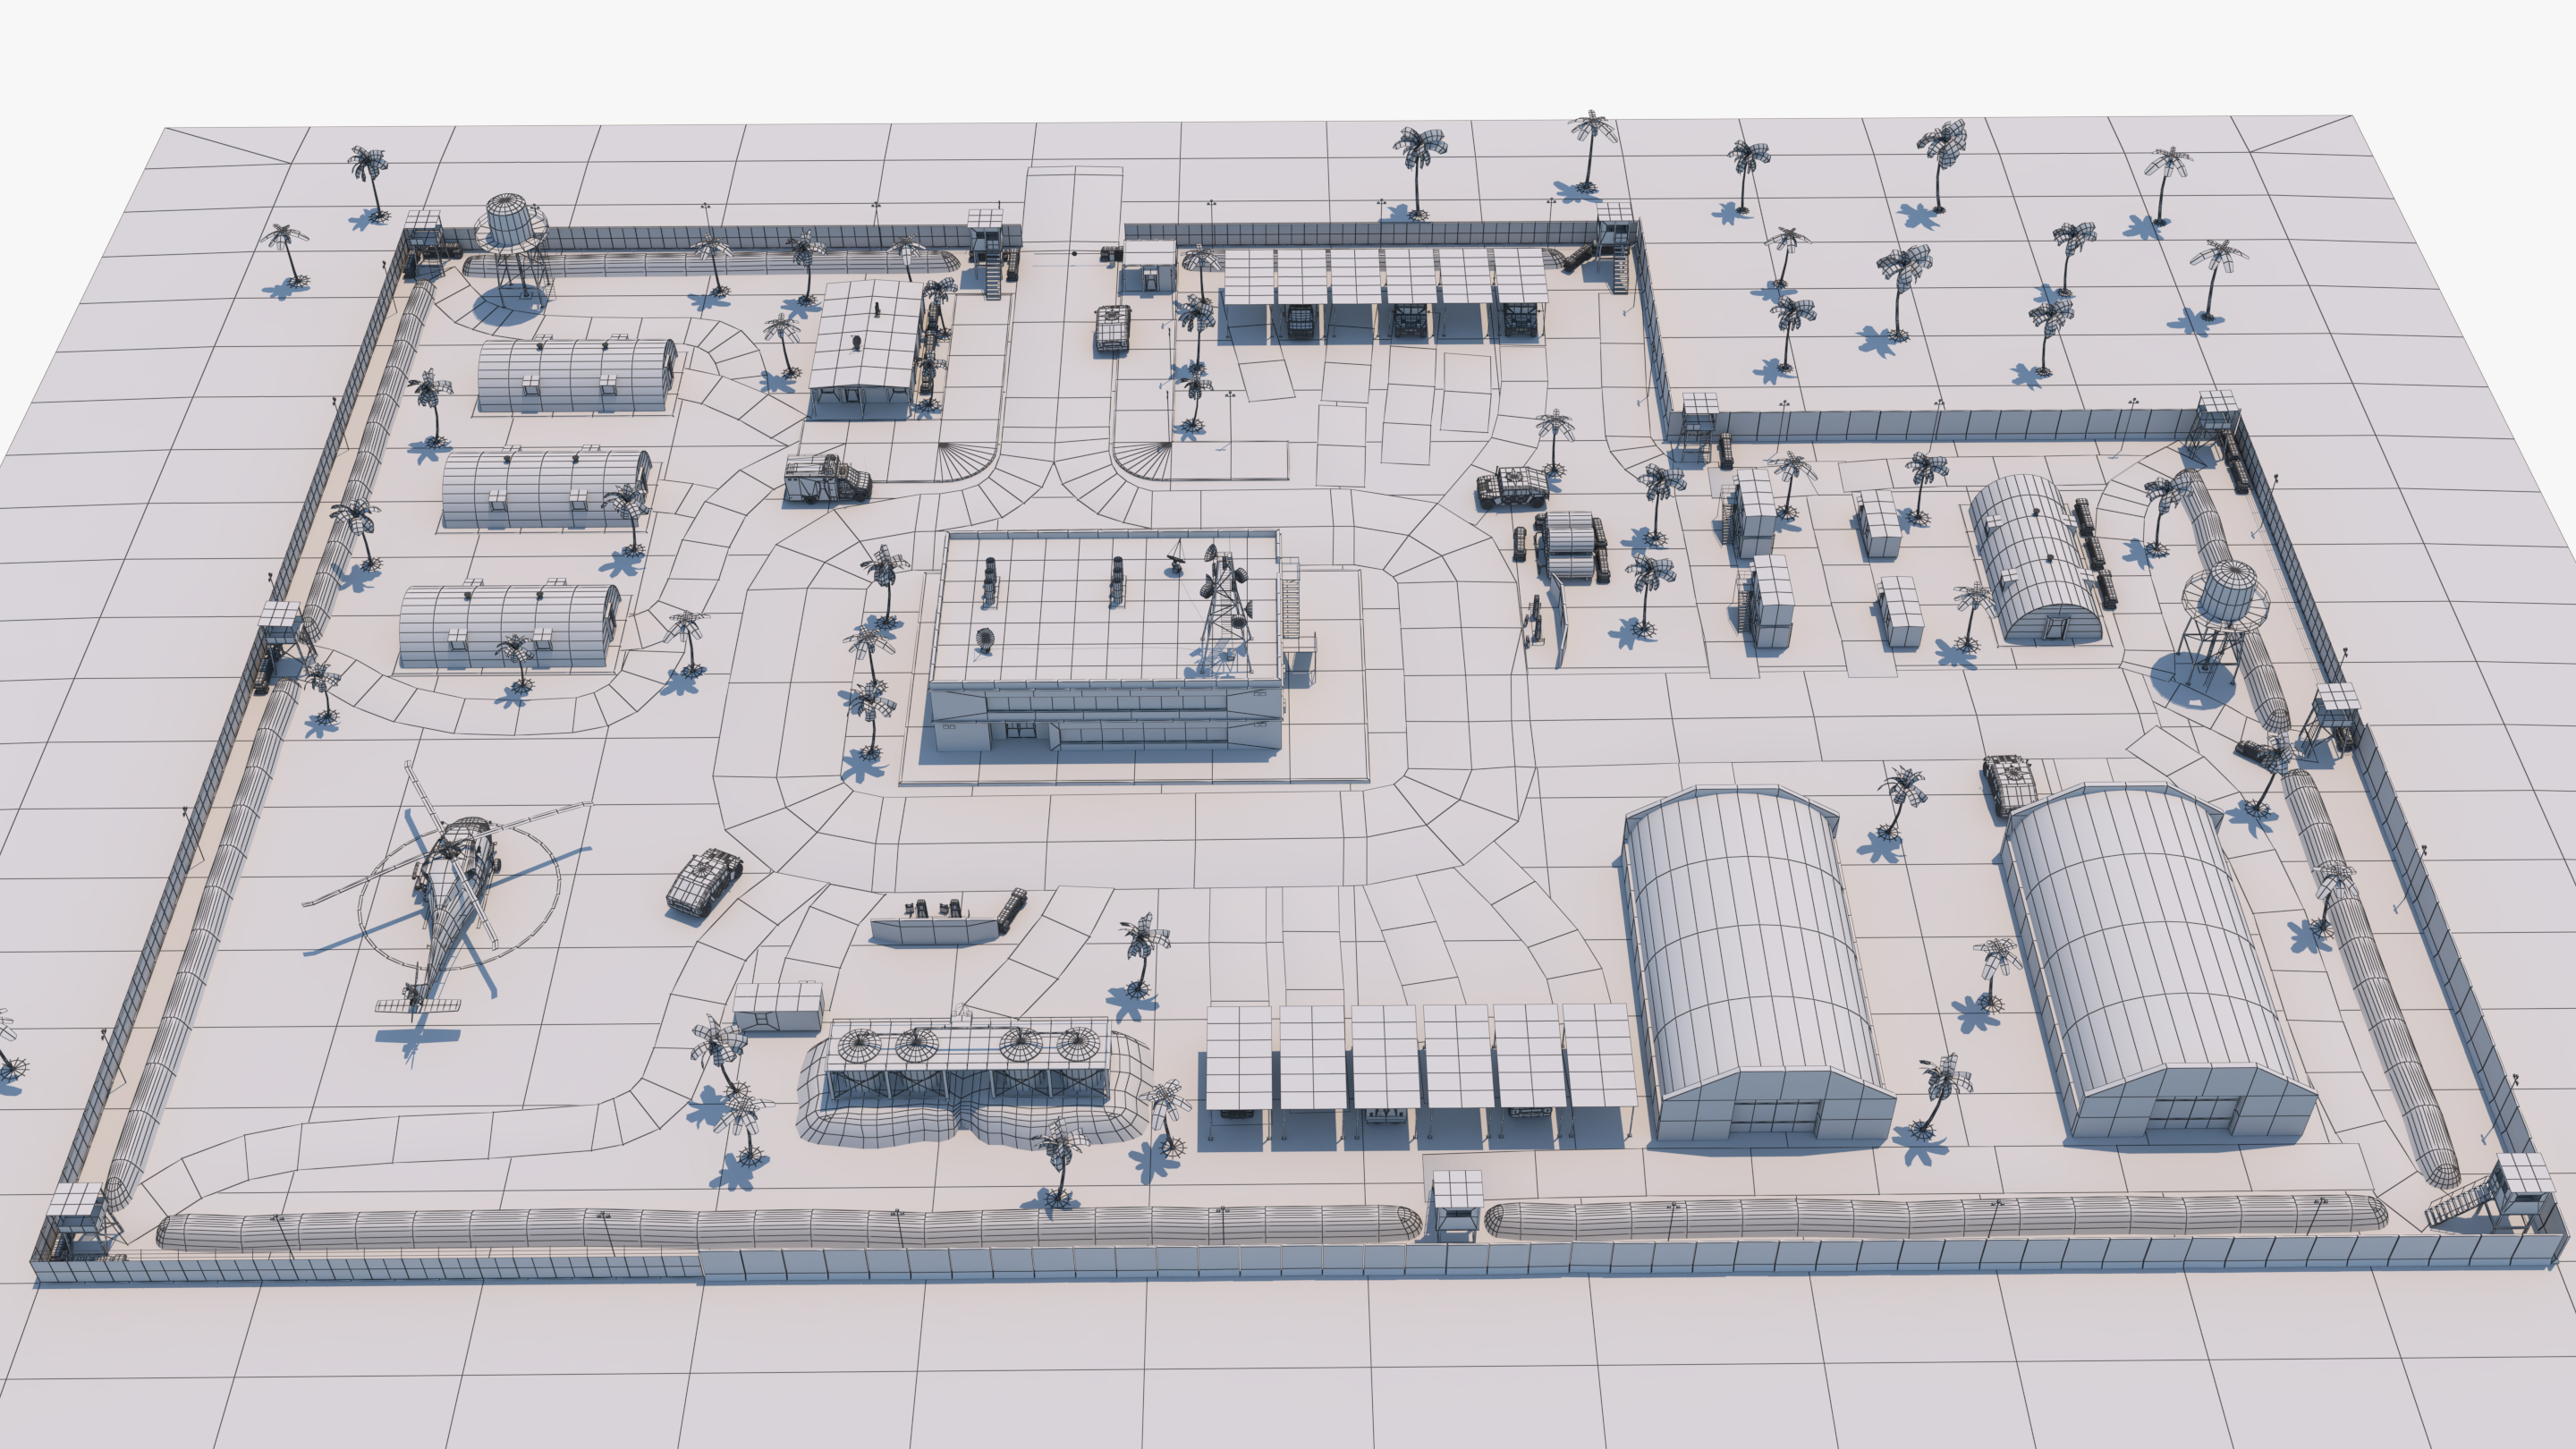Select the middle Quonset hut of three

click(546, 488)
